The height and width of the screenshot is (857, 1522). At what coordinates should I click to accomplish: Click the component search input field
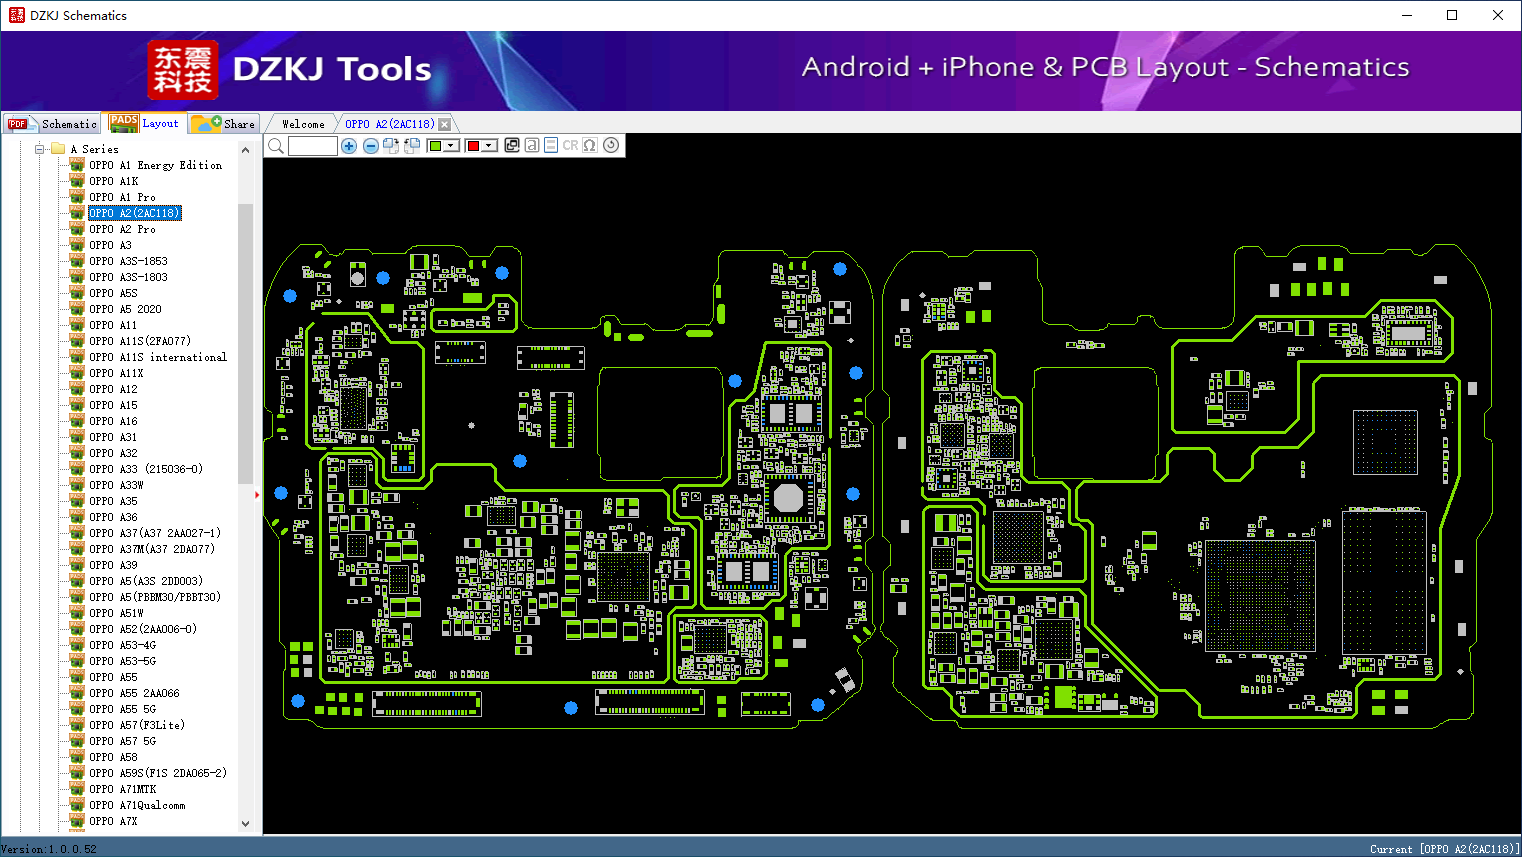(x=313, y=146)
